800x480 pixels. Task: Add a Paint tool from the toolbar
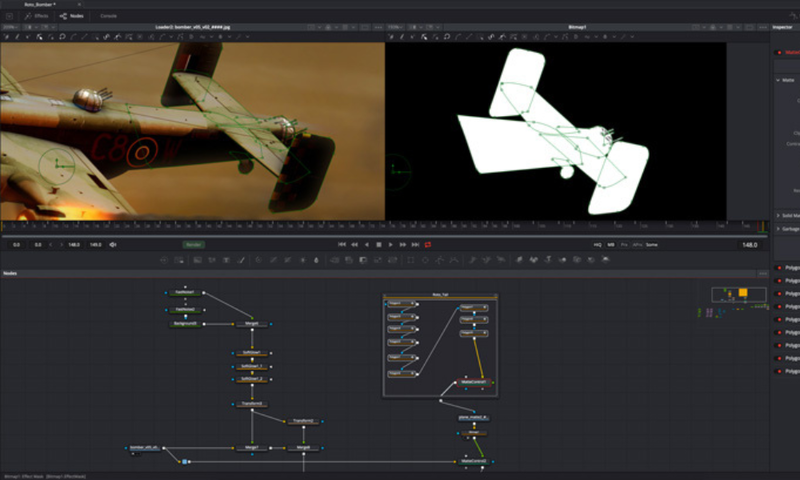(240, 260)
